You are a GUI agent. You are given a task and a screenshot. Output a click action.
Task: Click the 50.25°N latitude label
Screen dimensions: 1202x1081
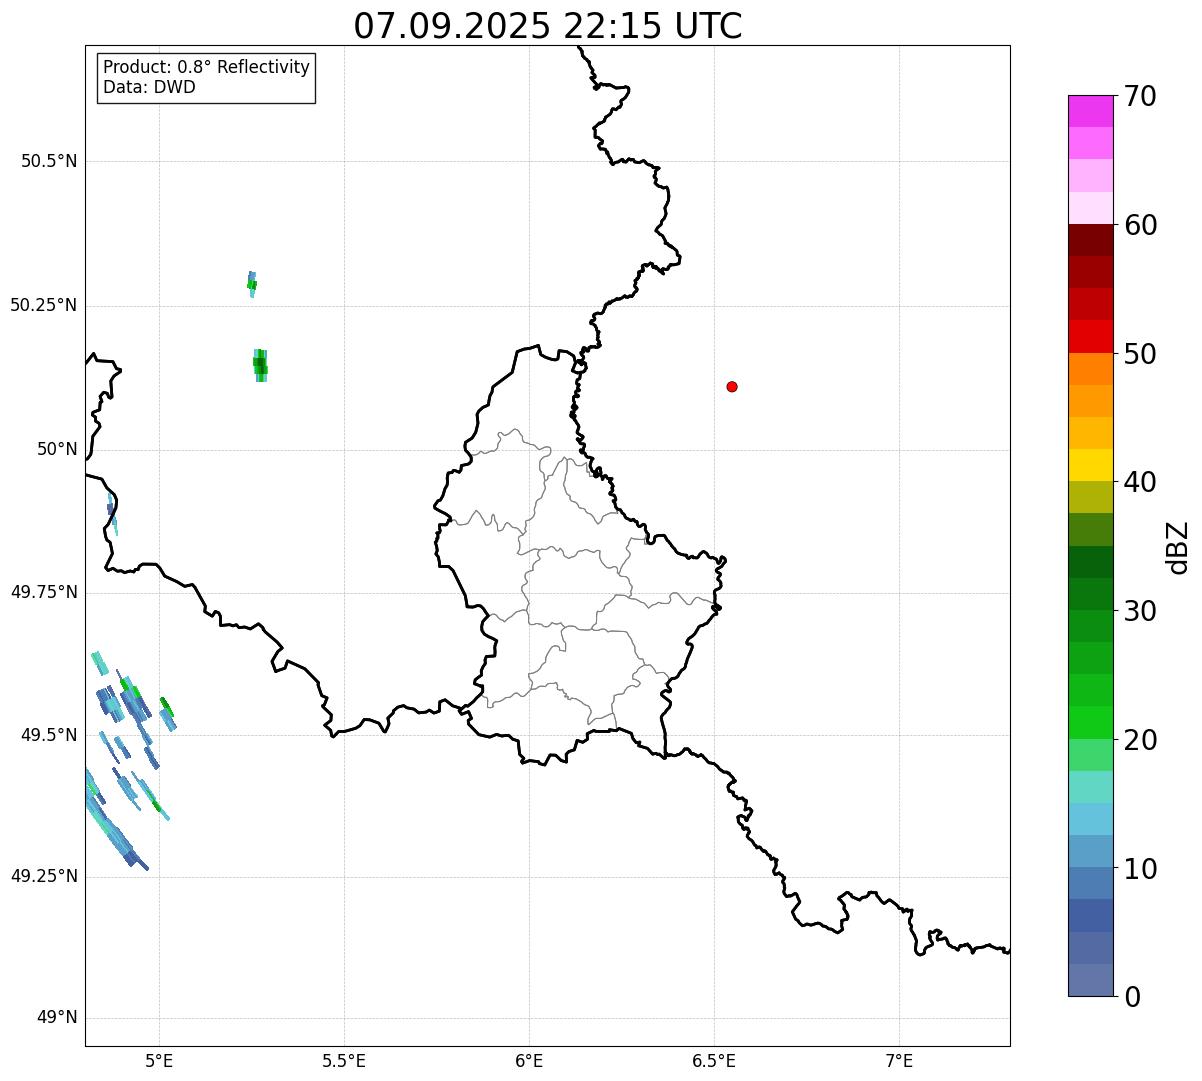(44, 305)
